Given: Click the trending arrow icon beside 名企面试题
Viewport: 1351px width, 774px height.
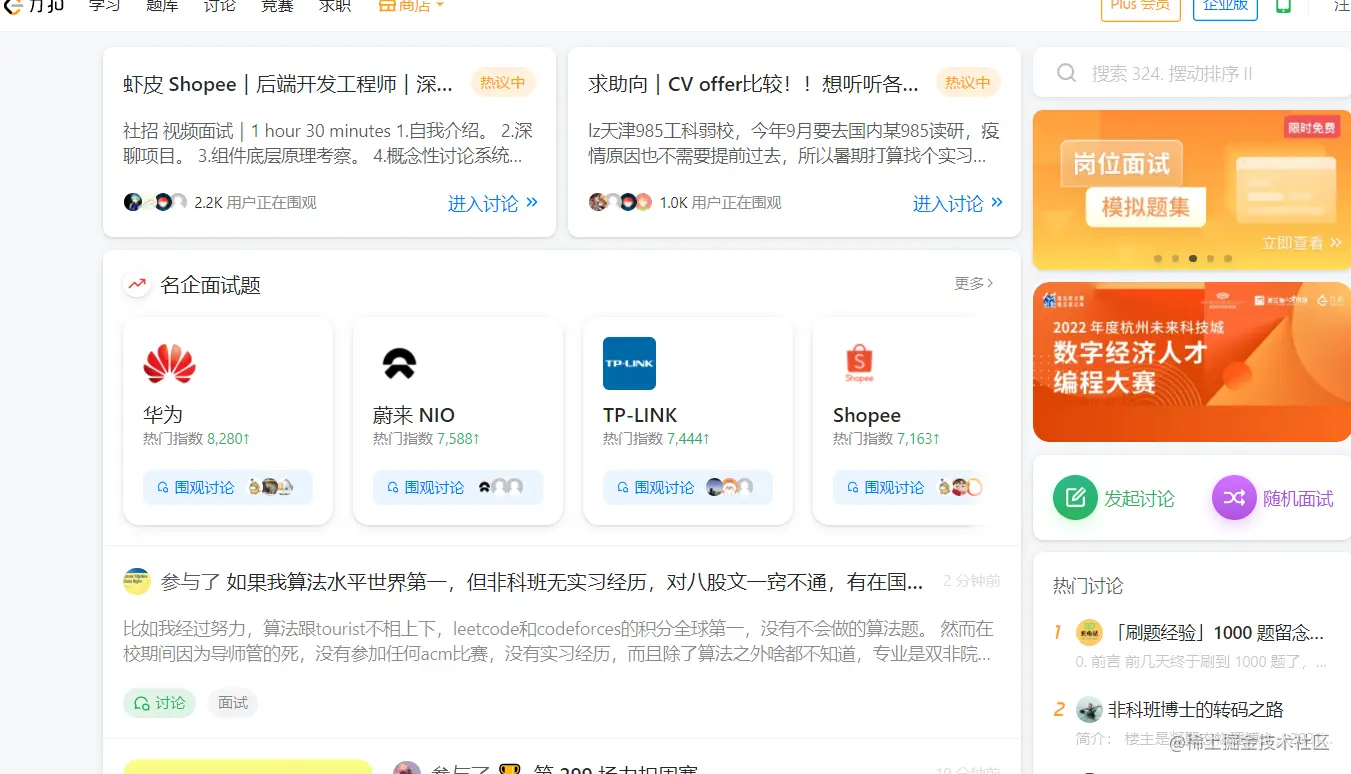Looking at the screenshot, I should pos(137,284).
